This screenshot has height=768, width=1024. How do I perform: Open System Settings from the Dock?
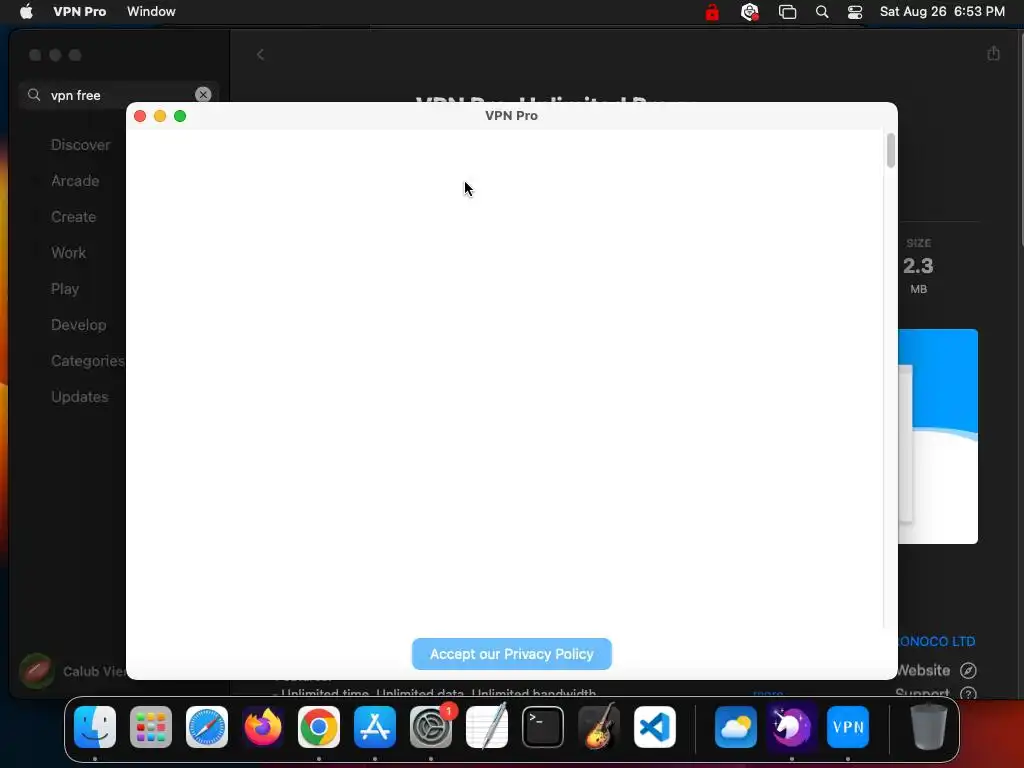pos(431,727)
